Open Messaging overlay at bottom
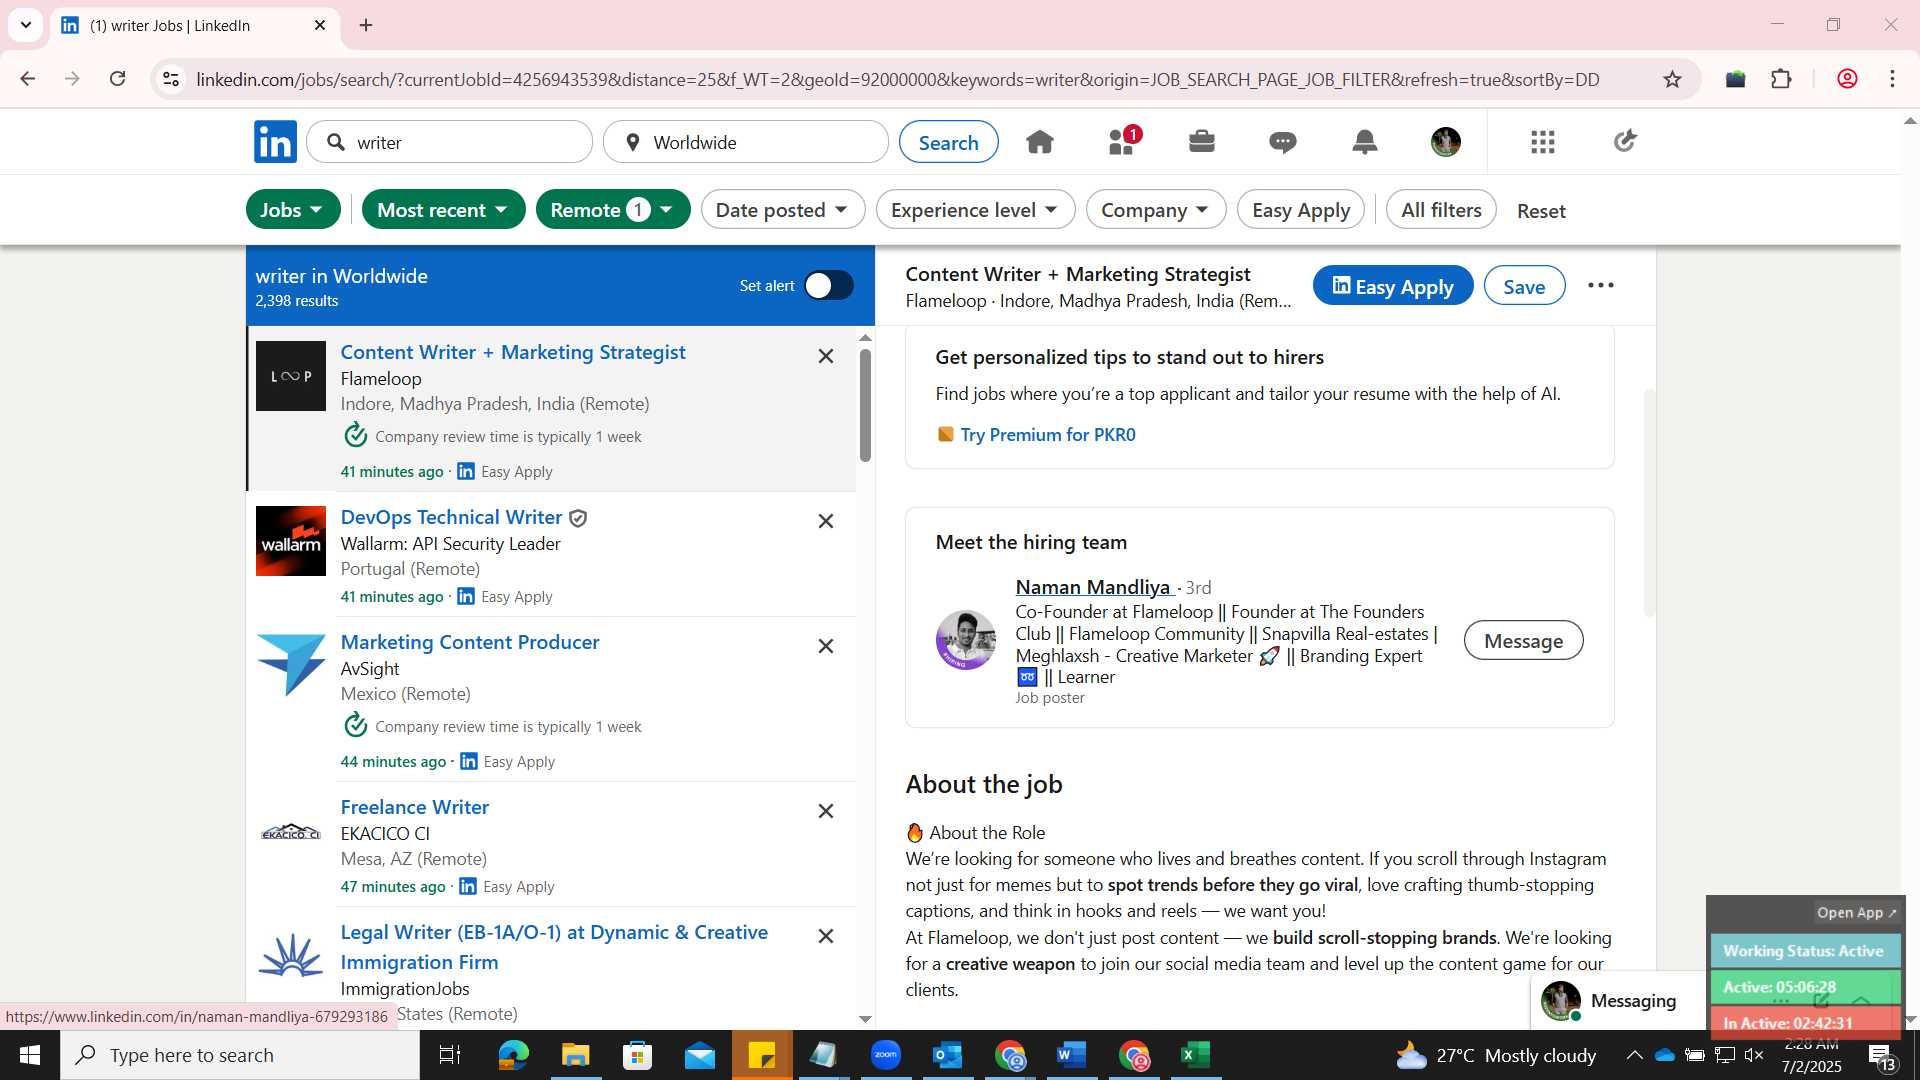 click(1617, 1000)
